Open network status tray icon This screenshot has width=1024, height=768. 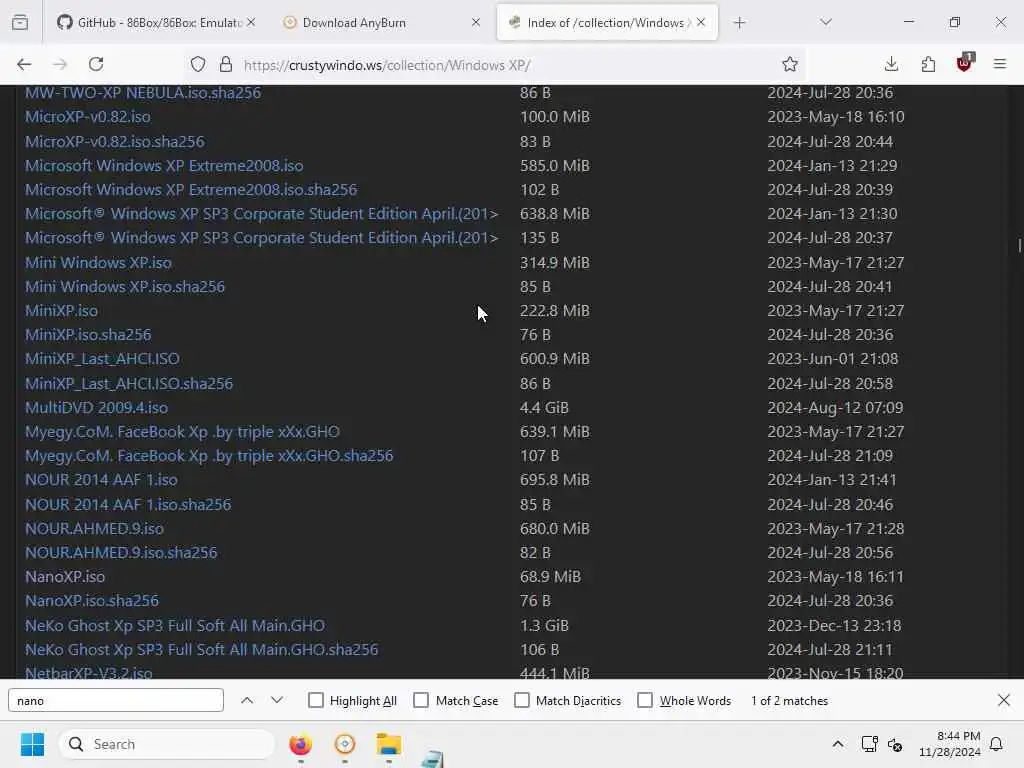pos(869,744)
